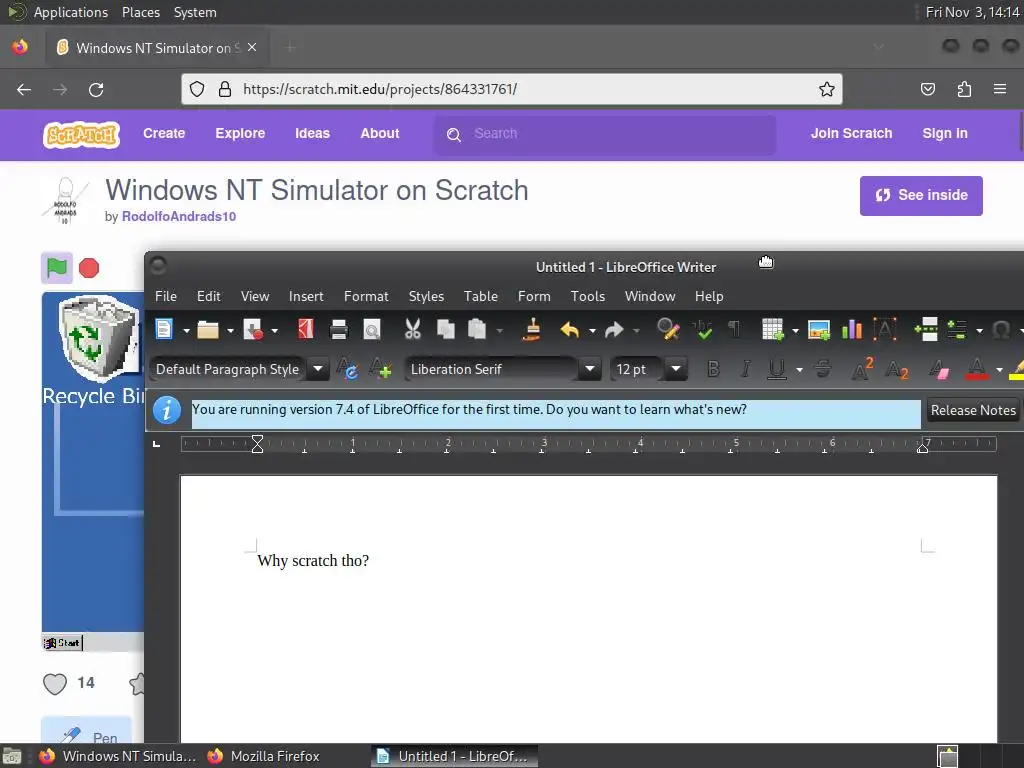Screen dimensions: 1024x768
Task: Open the File menu in Writer
Action: [x=166, y=296]
